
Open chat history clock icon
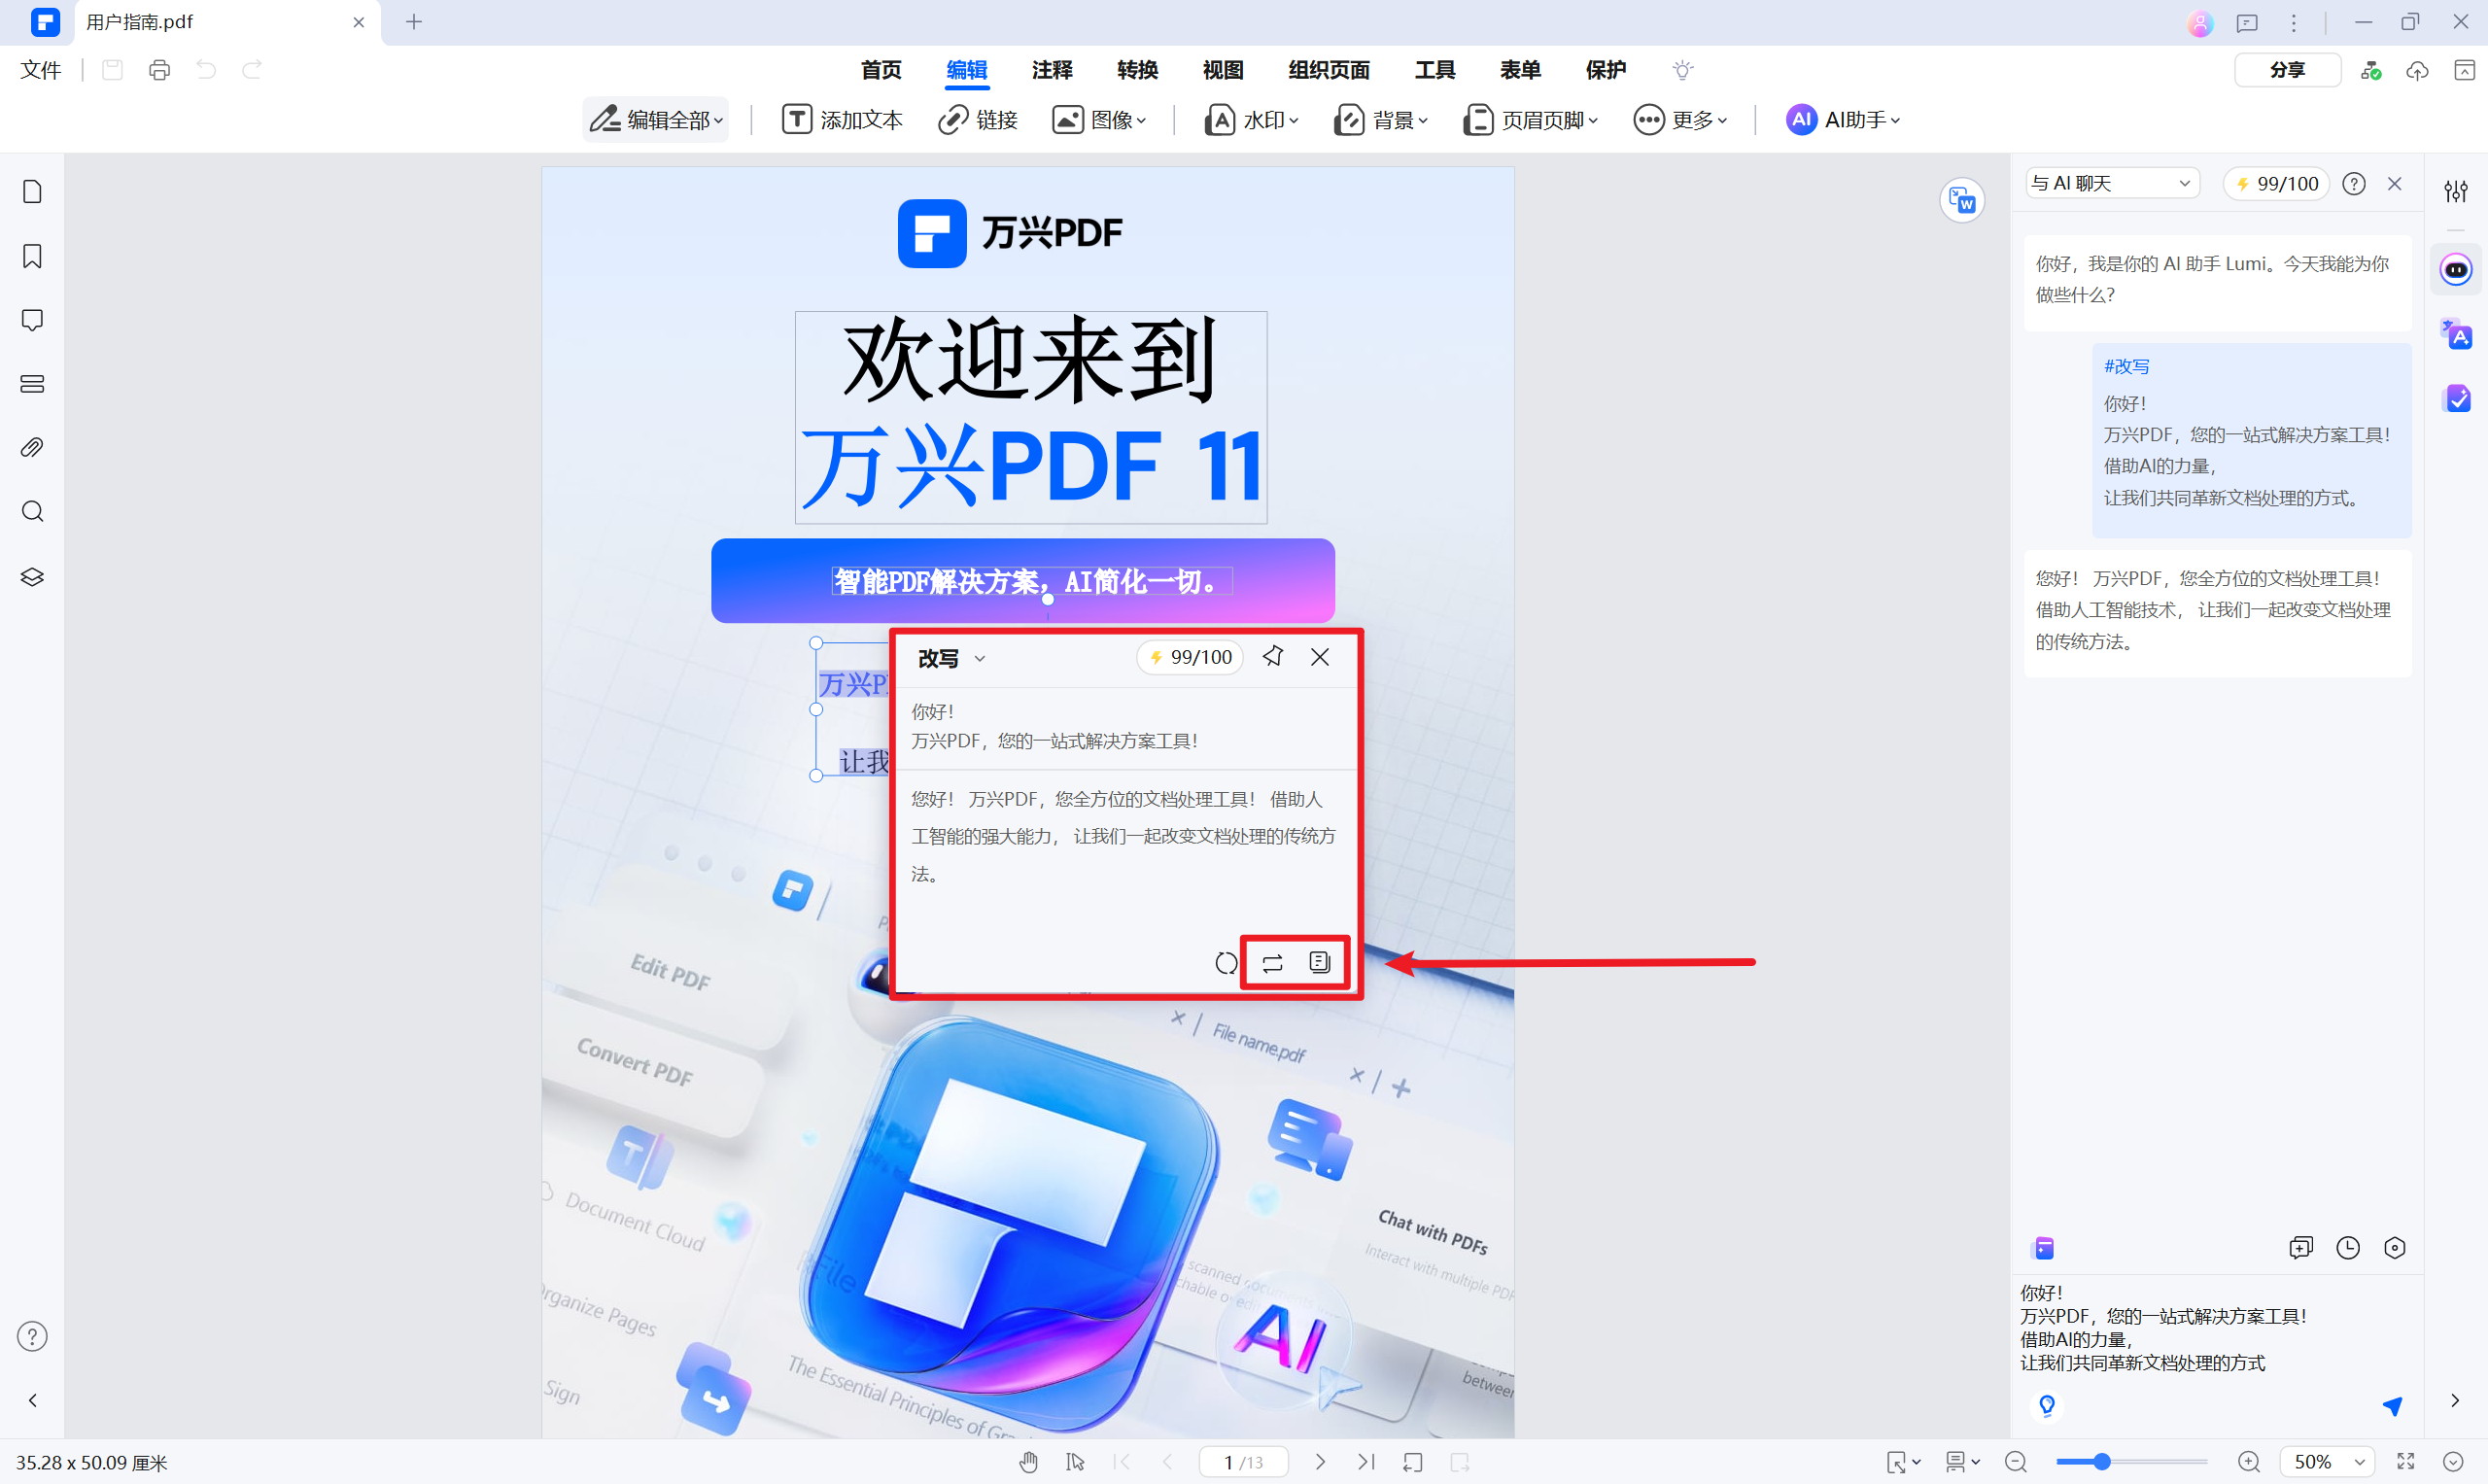coord(2347,1247)
